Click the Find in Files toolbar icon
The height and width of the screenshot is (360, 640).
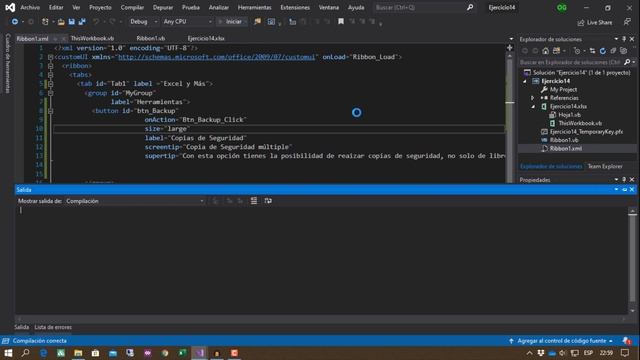pyautogui.click(x=257, y=22)
